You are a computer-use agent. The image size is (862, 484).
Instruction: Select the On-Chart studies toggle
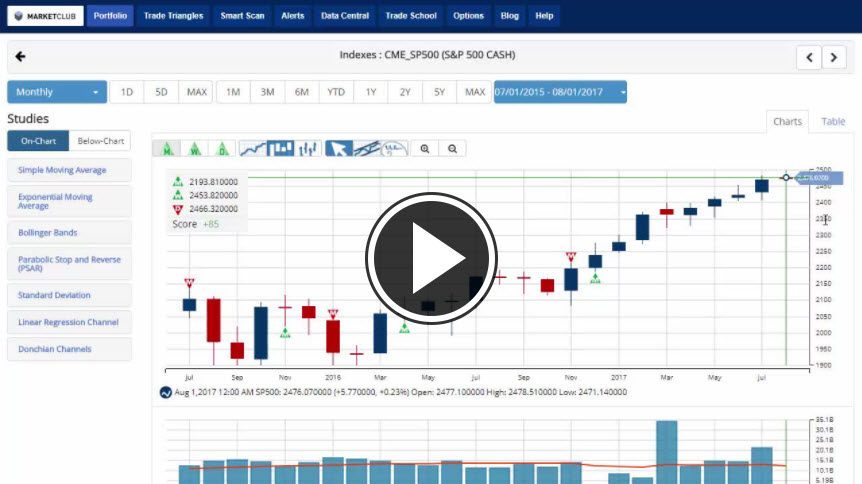(38, 142)
